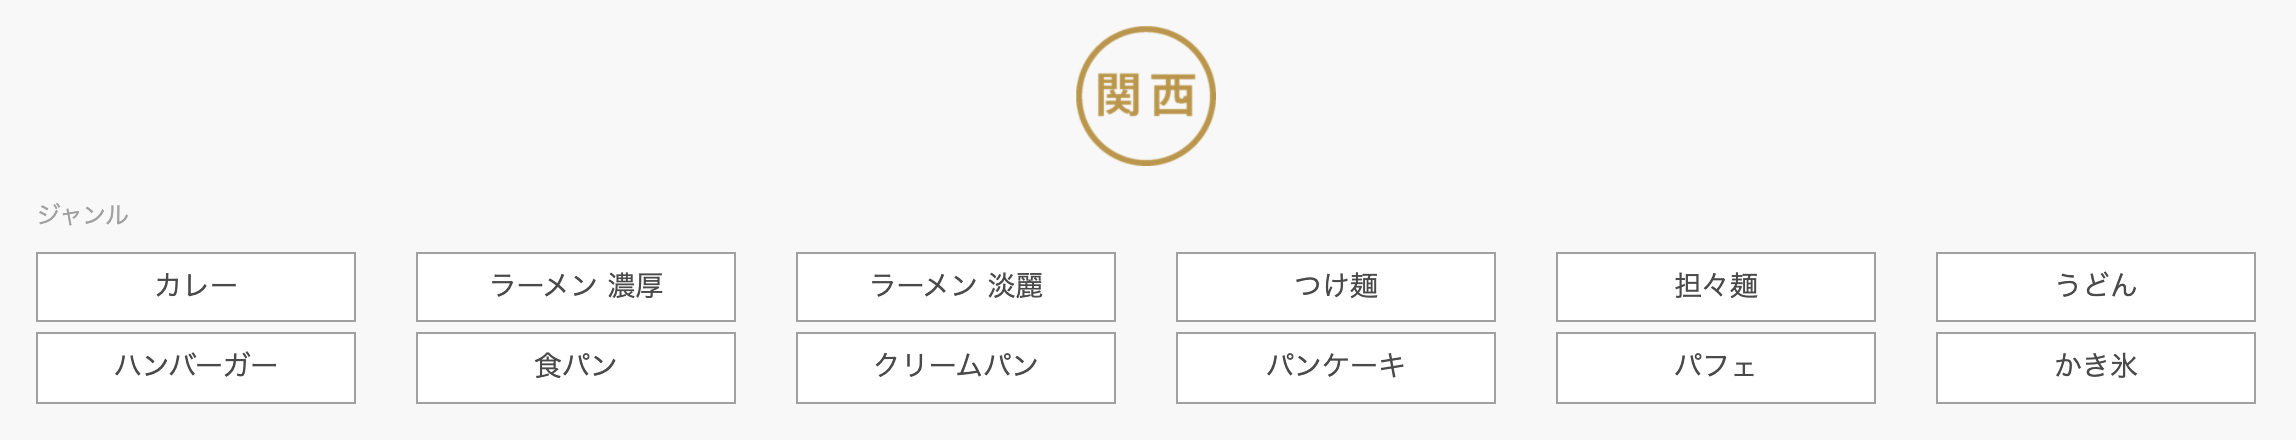The height and width of the screenshot is (440, 2296).
Task: Pick the かき氷 genre
Action: coord(2096,367)
